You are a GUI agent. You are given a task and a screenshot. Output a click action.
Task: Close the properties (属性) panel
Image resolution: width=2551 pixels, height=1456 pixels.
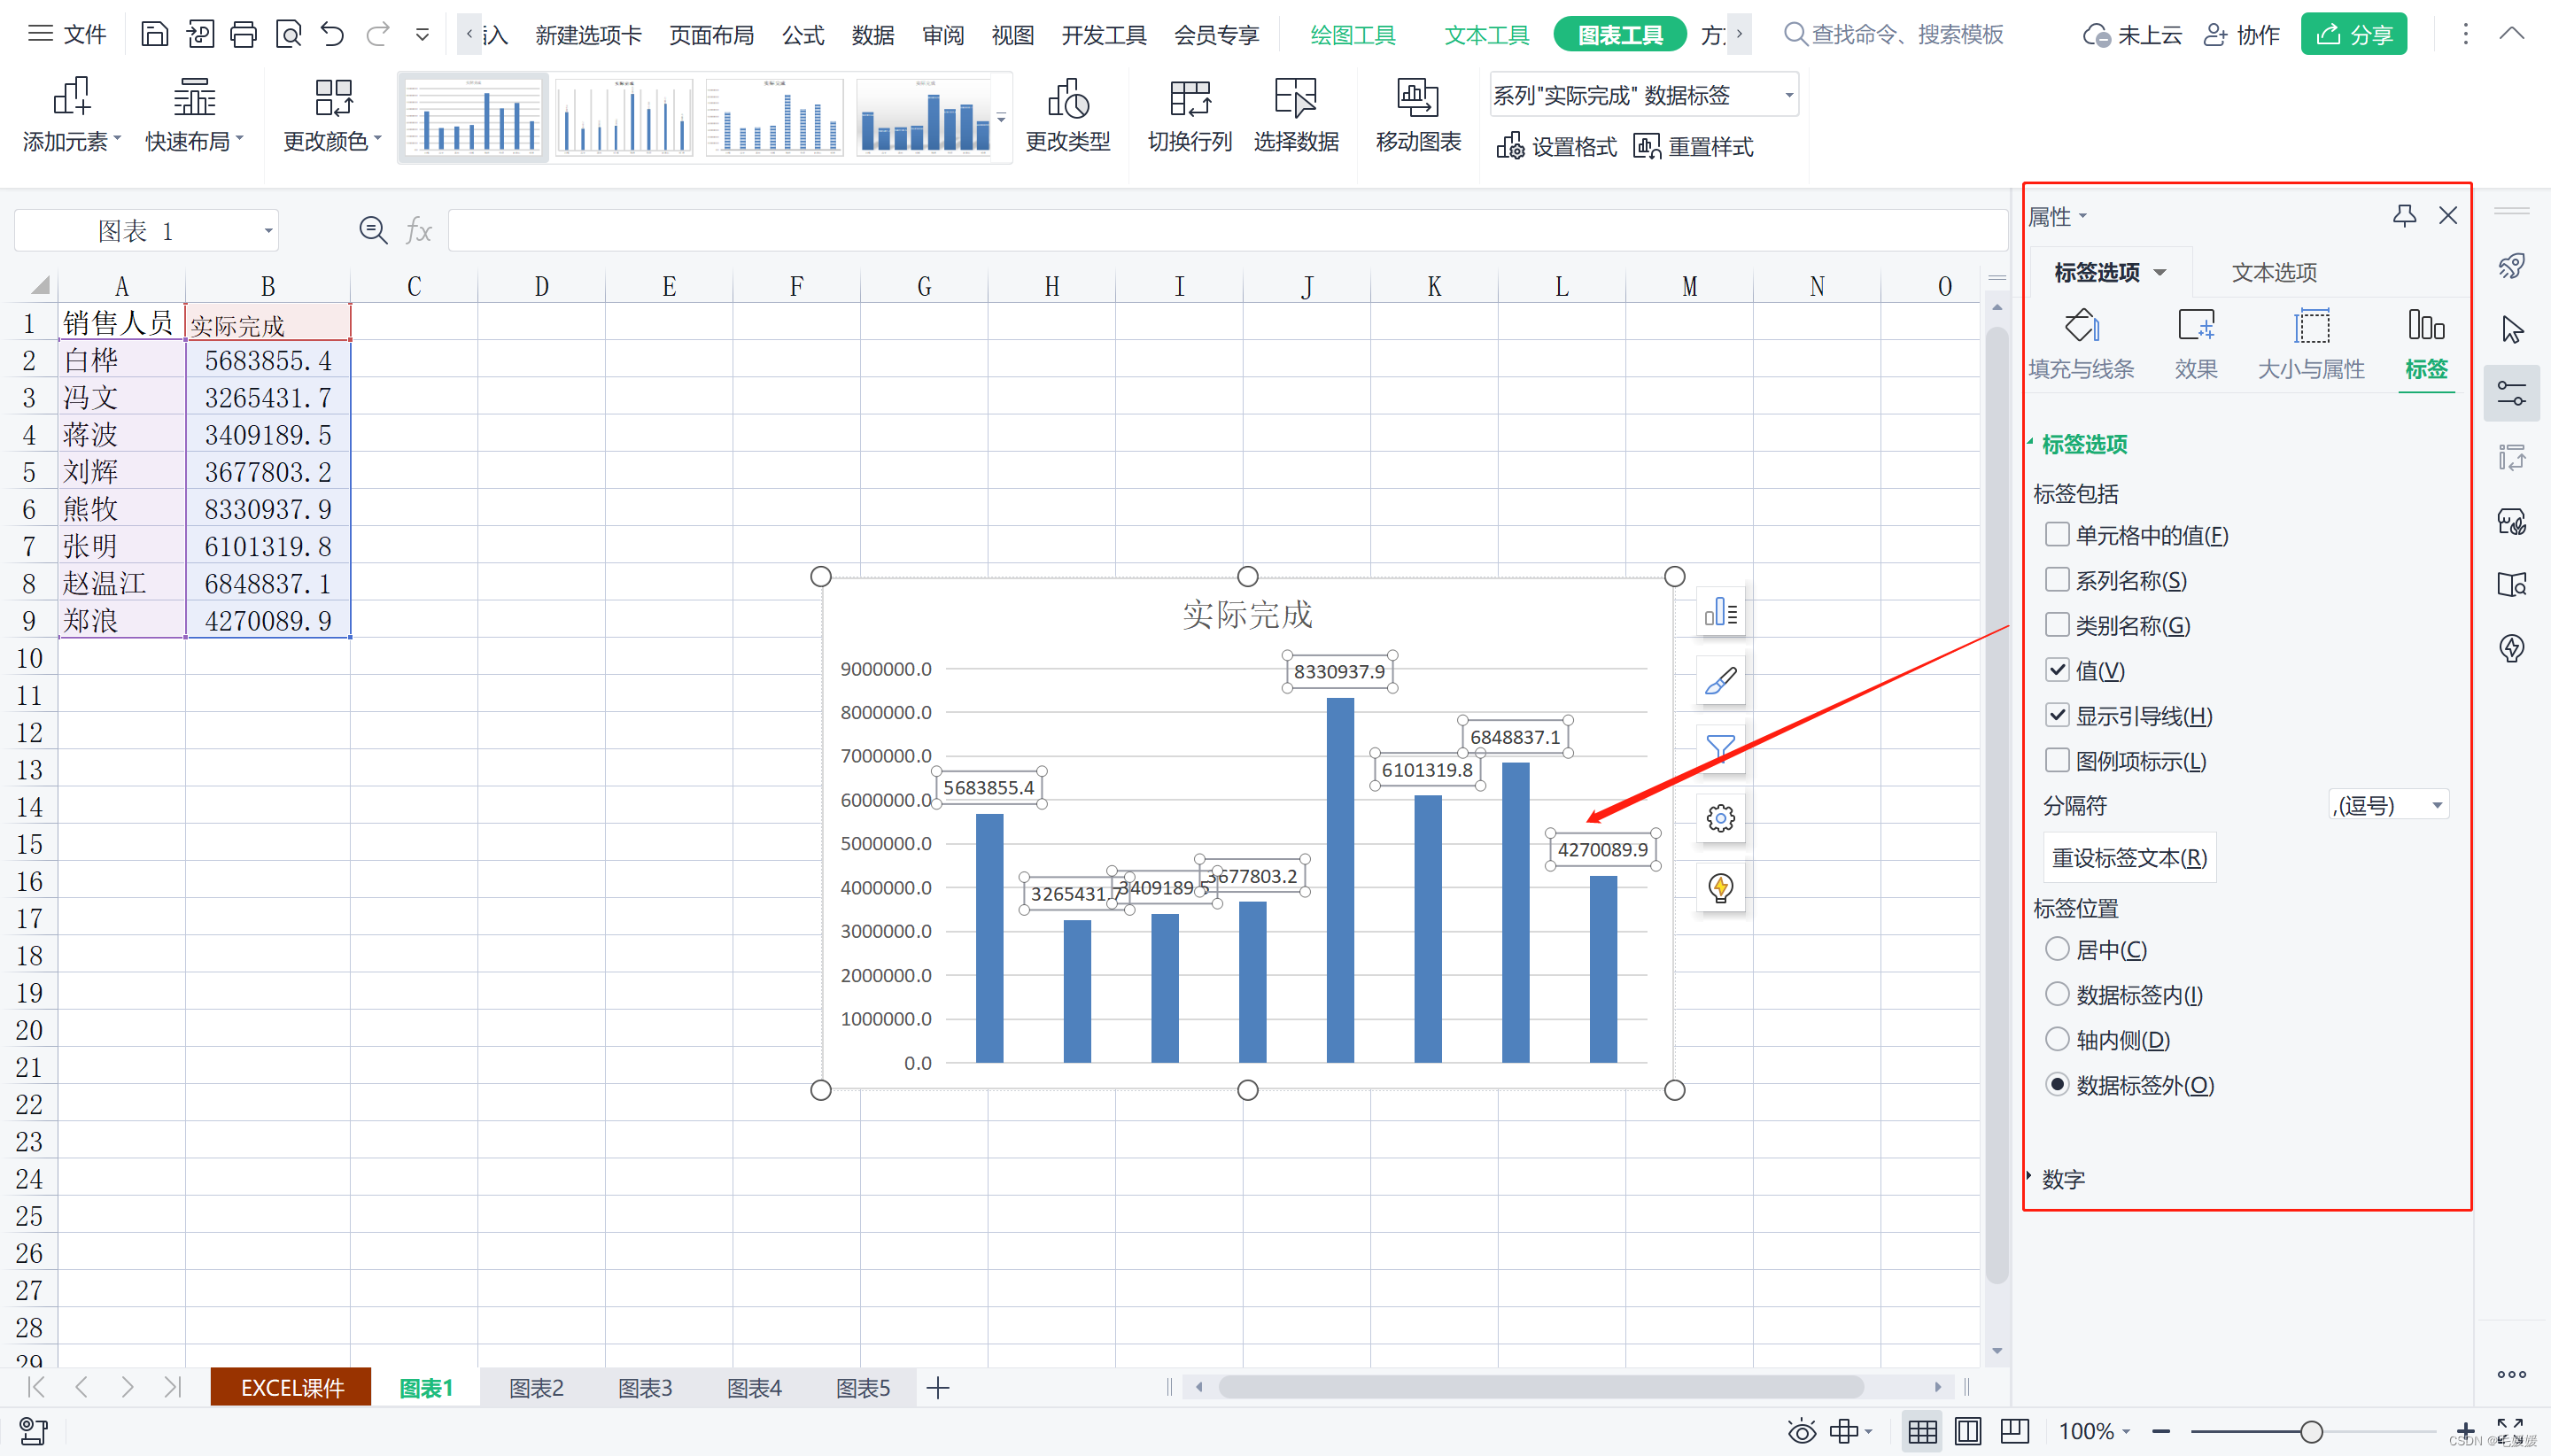[x=2447, y=215]
